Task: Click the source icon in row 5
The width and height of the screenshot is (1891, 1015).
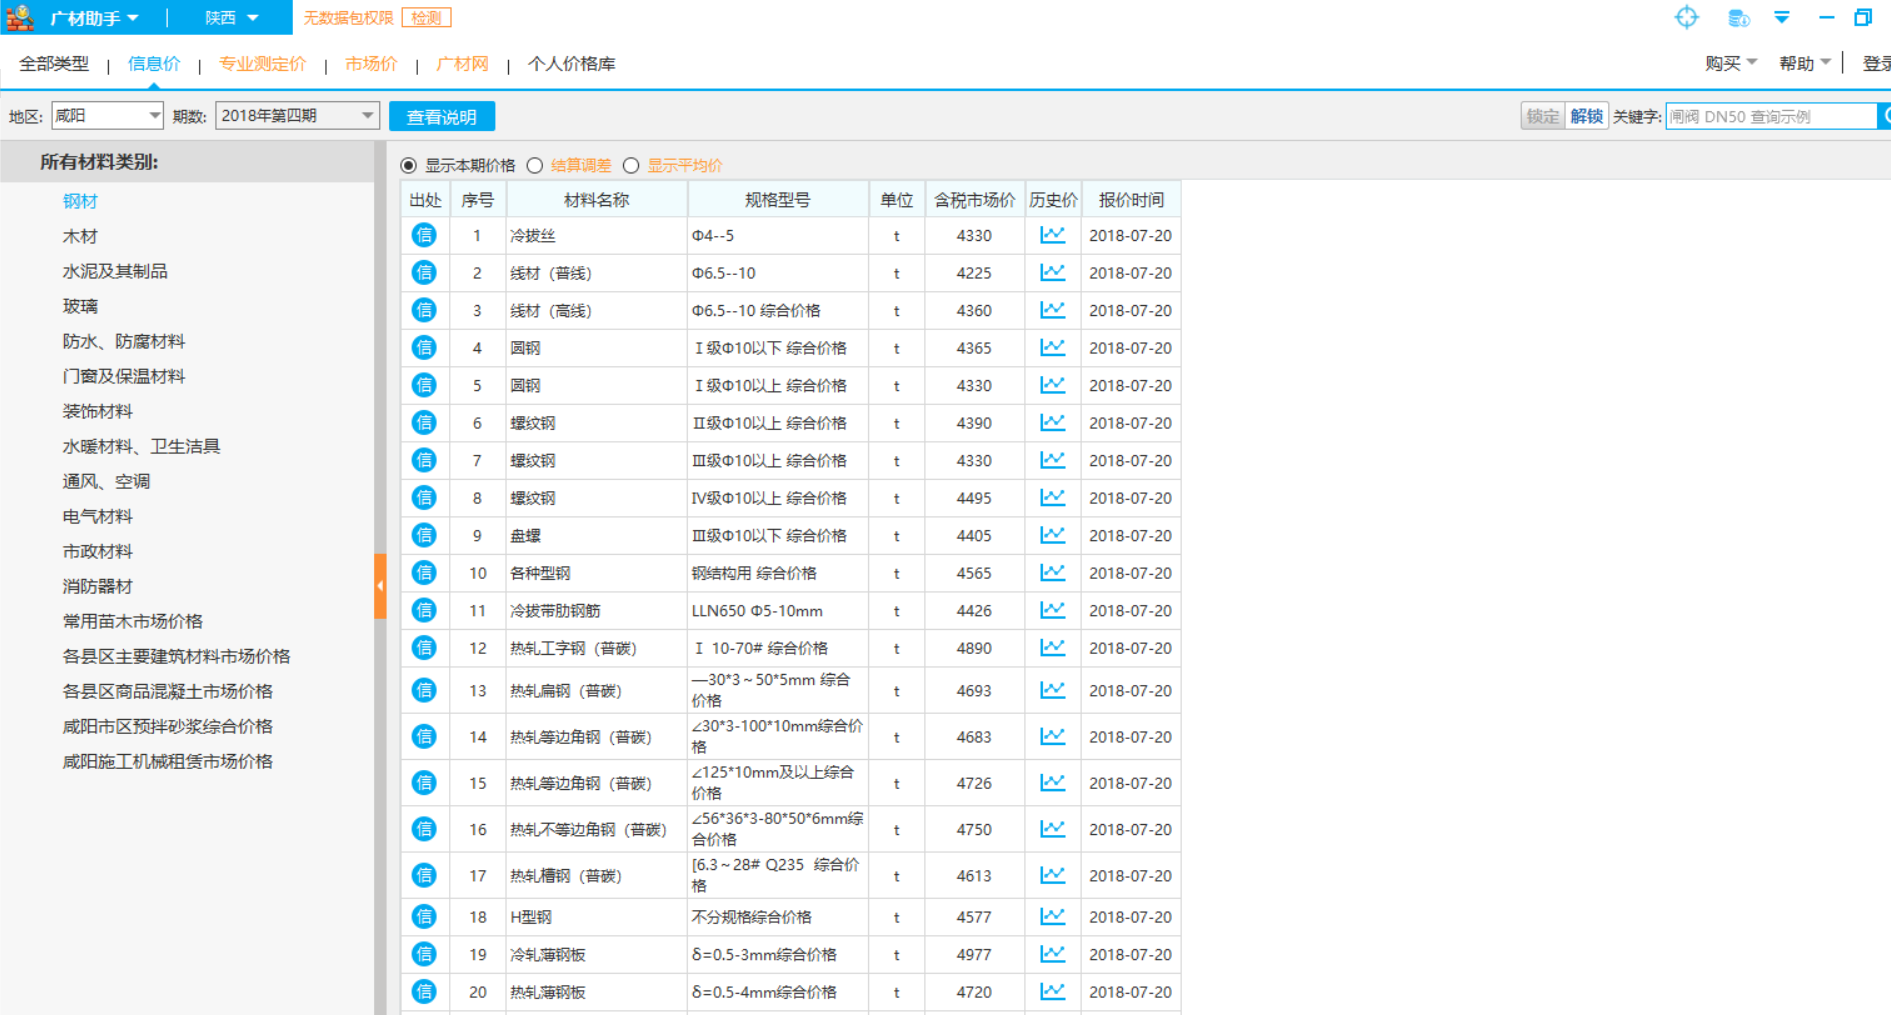Action: point(424,385)
